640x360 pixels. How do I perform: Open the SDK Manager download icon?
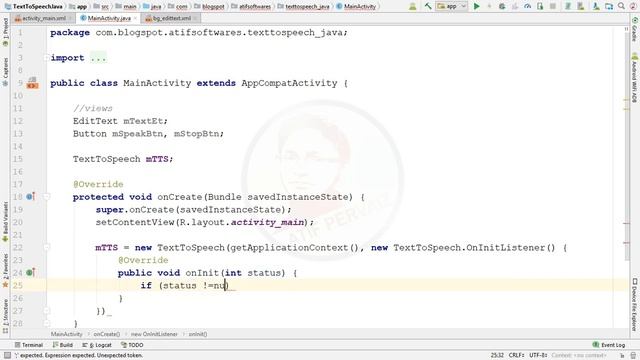pyautogui.click(x=596, y=6)
